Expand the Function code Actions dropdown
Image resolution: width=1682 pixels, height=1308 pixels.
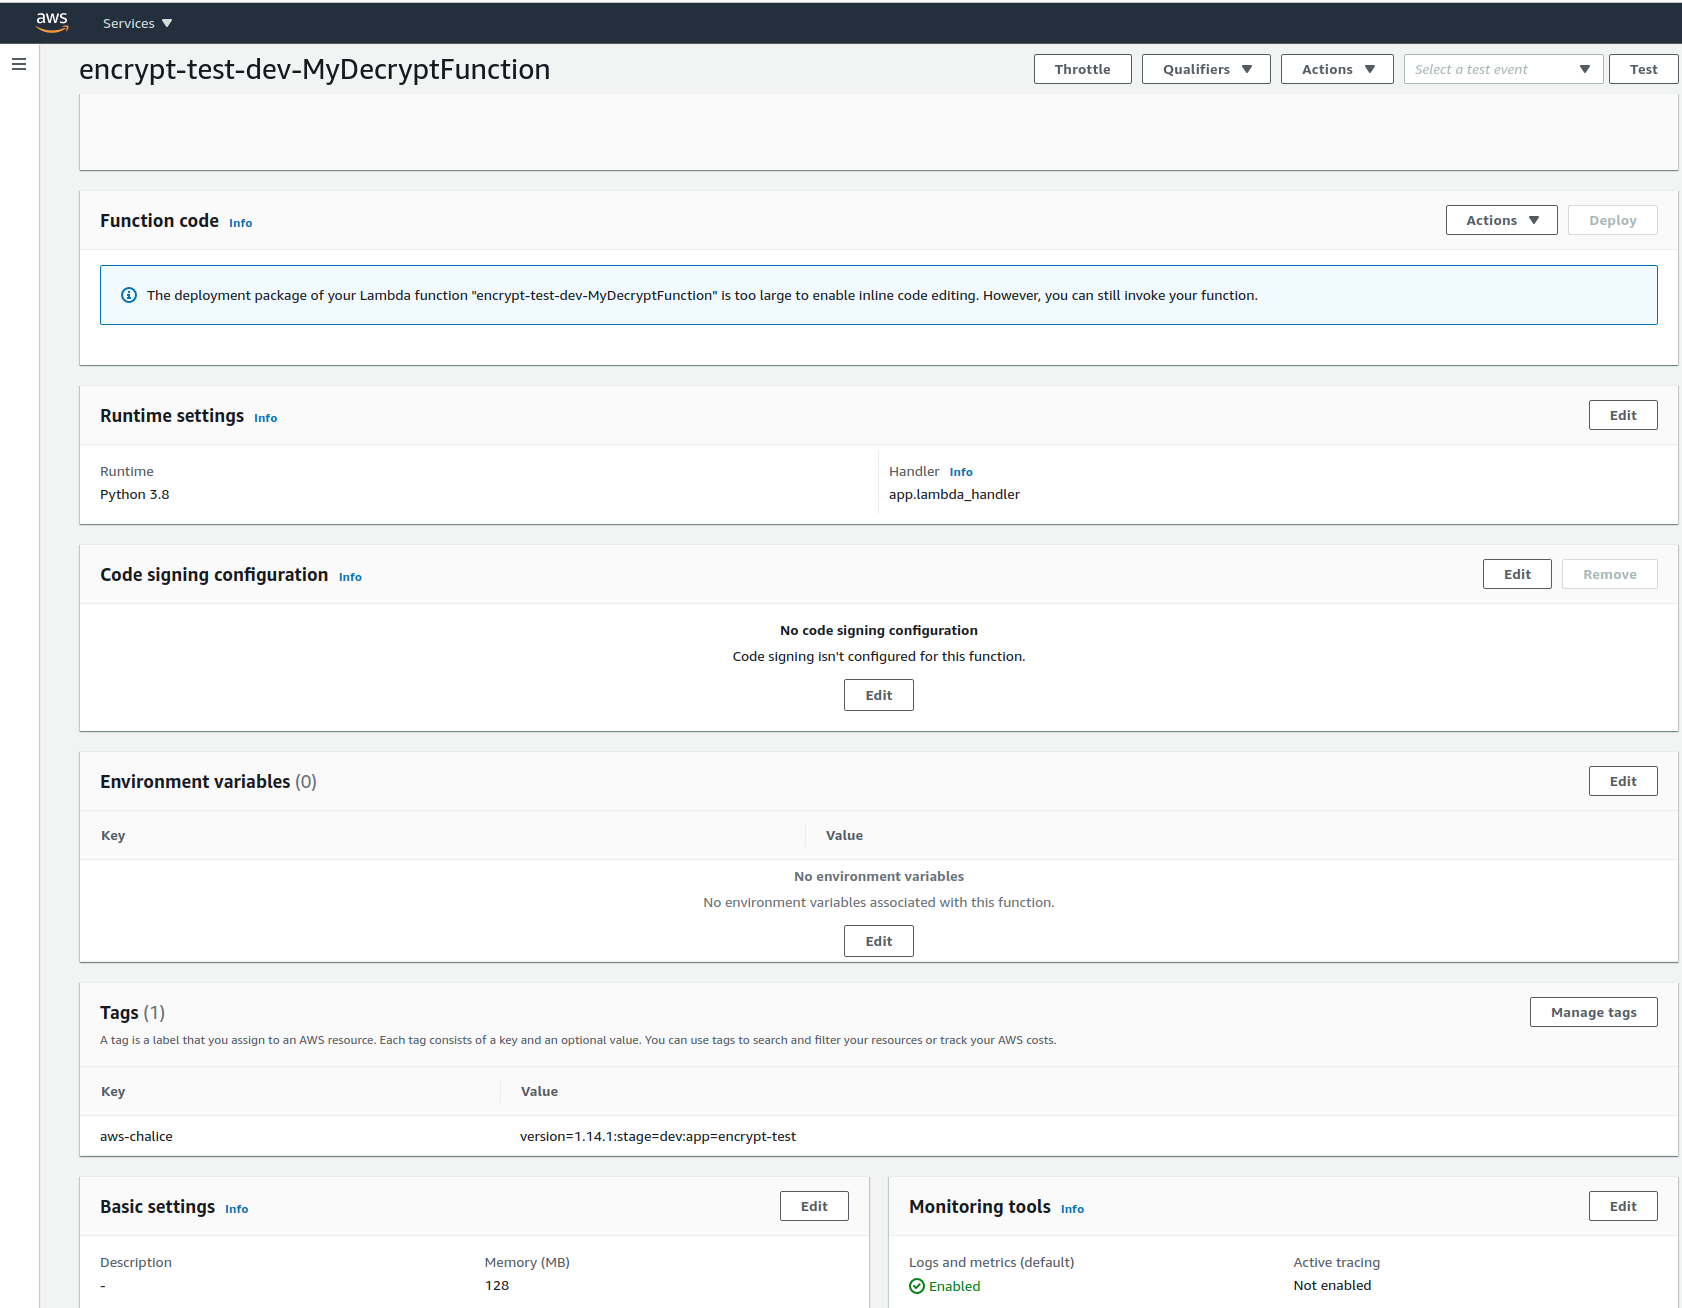(x=1500, y=220)
